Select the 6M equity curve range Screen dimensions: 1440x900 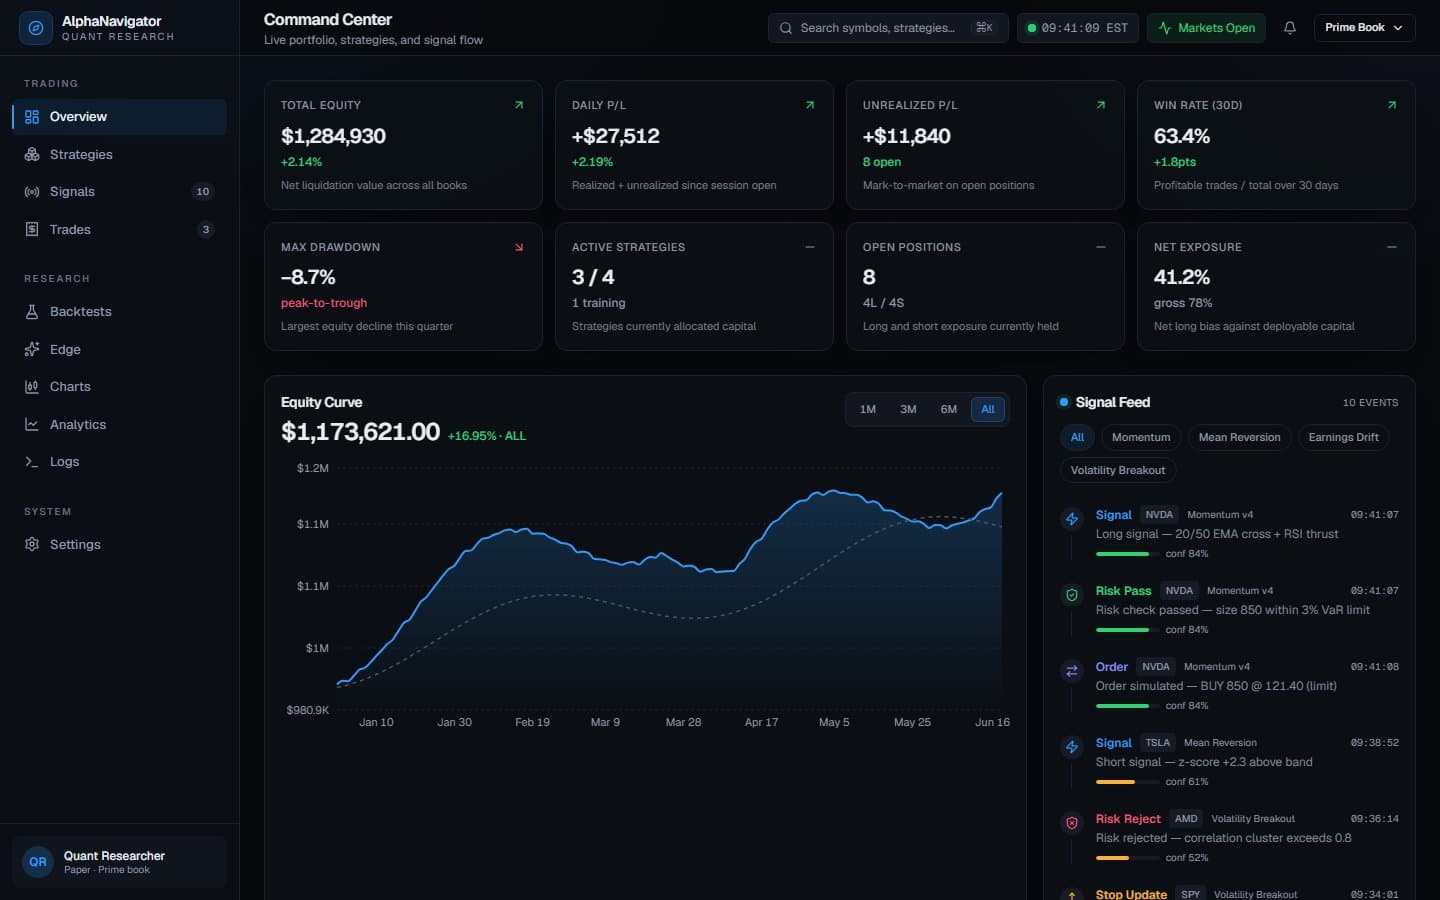point(949,410)
